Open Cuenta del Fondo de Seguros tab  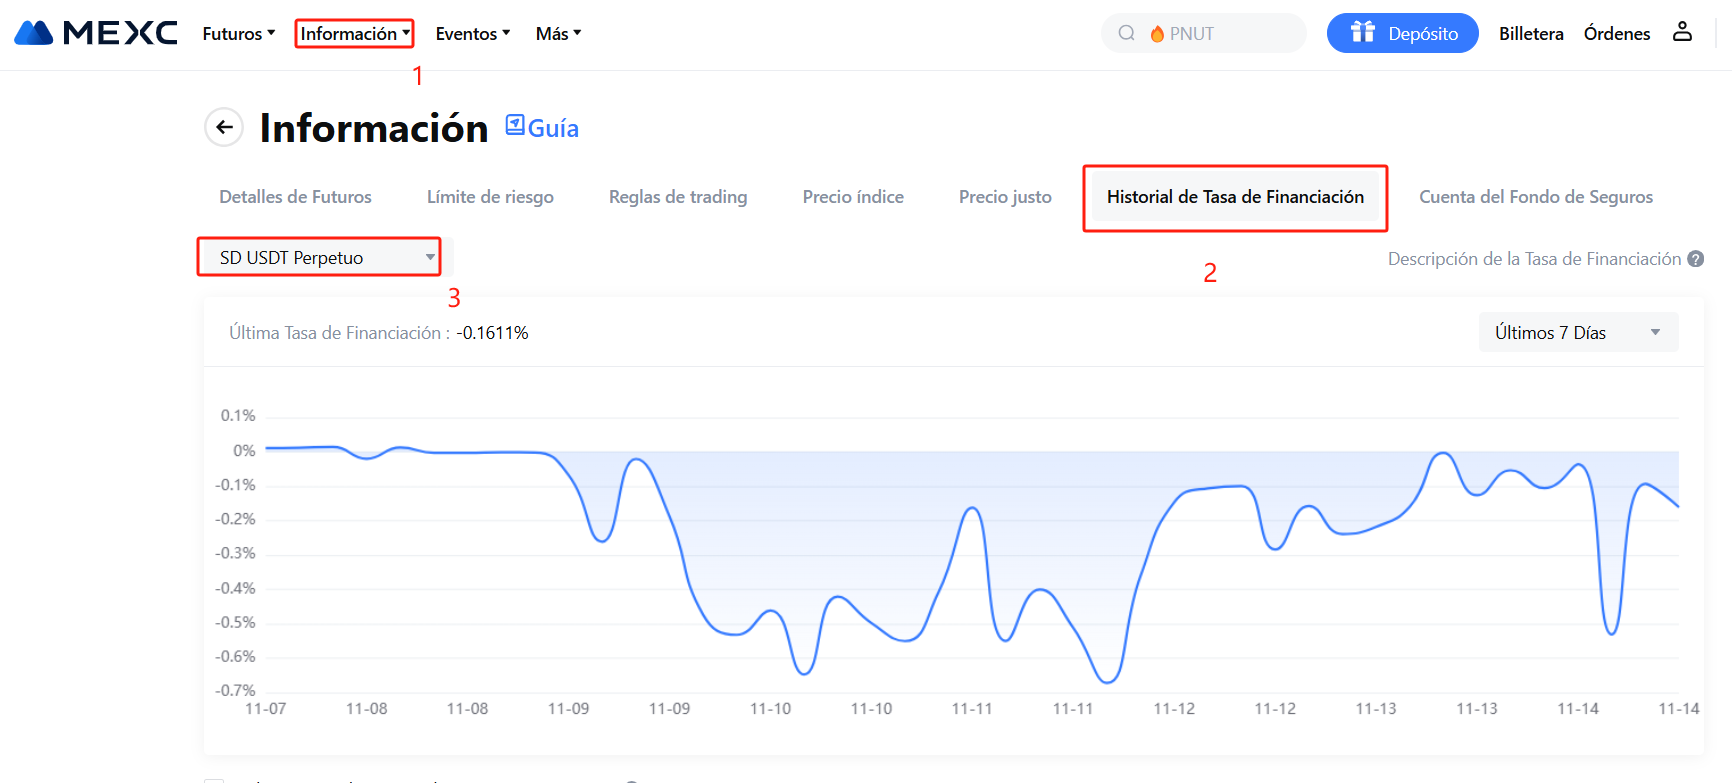[x=1535, y=197]
